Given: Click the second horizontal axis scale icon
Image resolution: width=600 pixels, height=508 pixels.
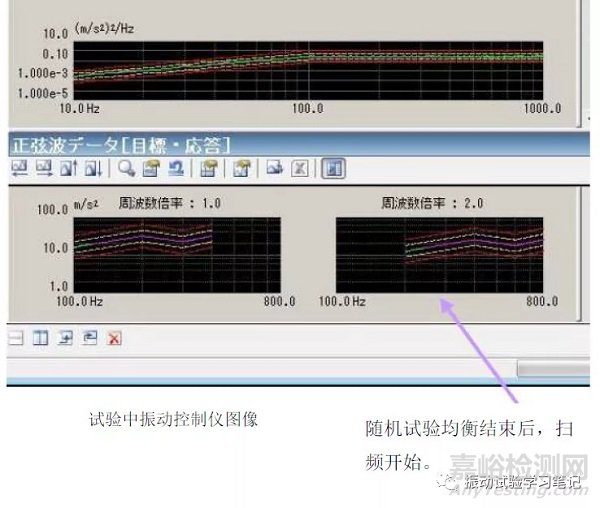Looking at the screenshot, I should (x=44, y=168).
